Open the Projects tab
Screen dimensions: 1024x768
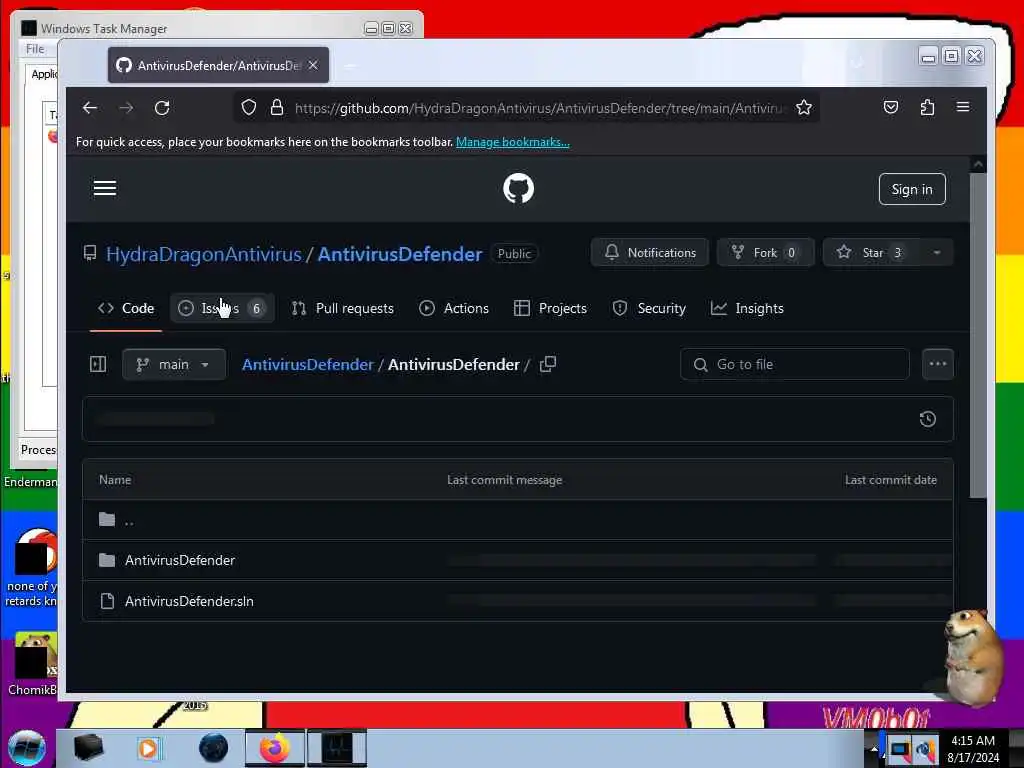point(551,308)
